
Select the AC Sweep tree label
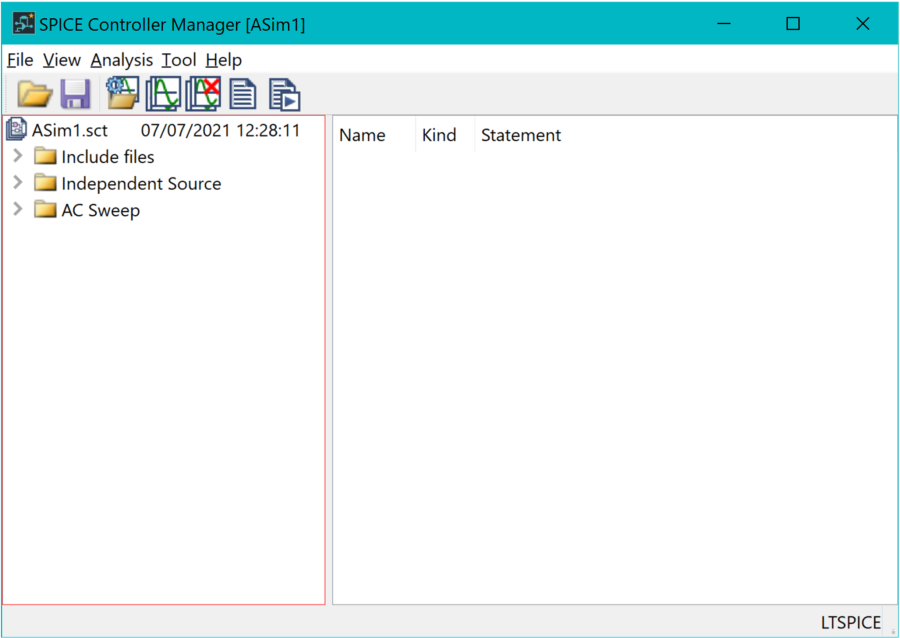(x=100, y=211)
